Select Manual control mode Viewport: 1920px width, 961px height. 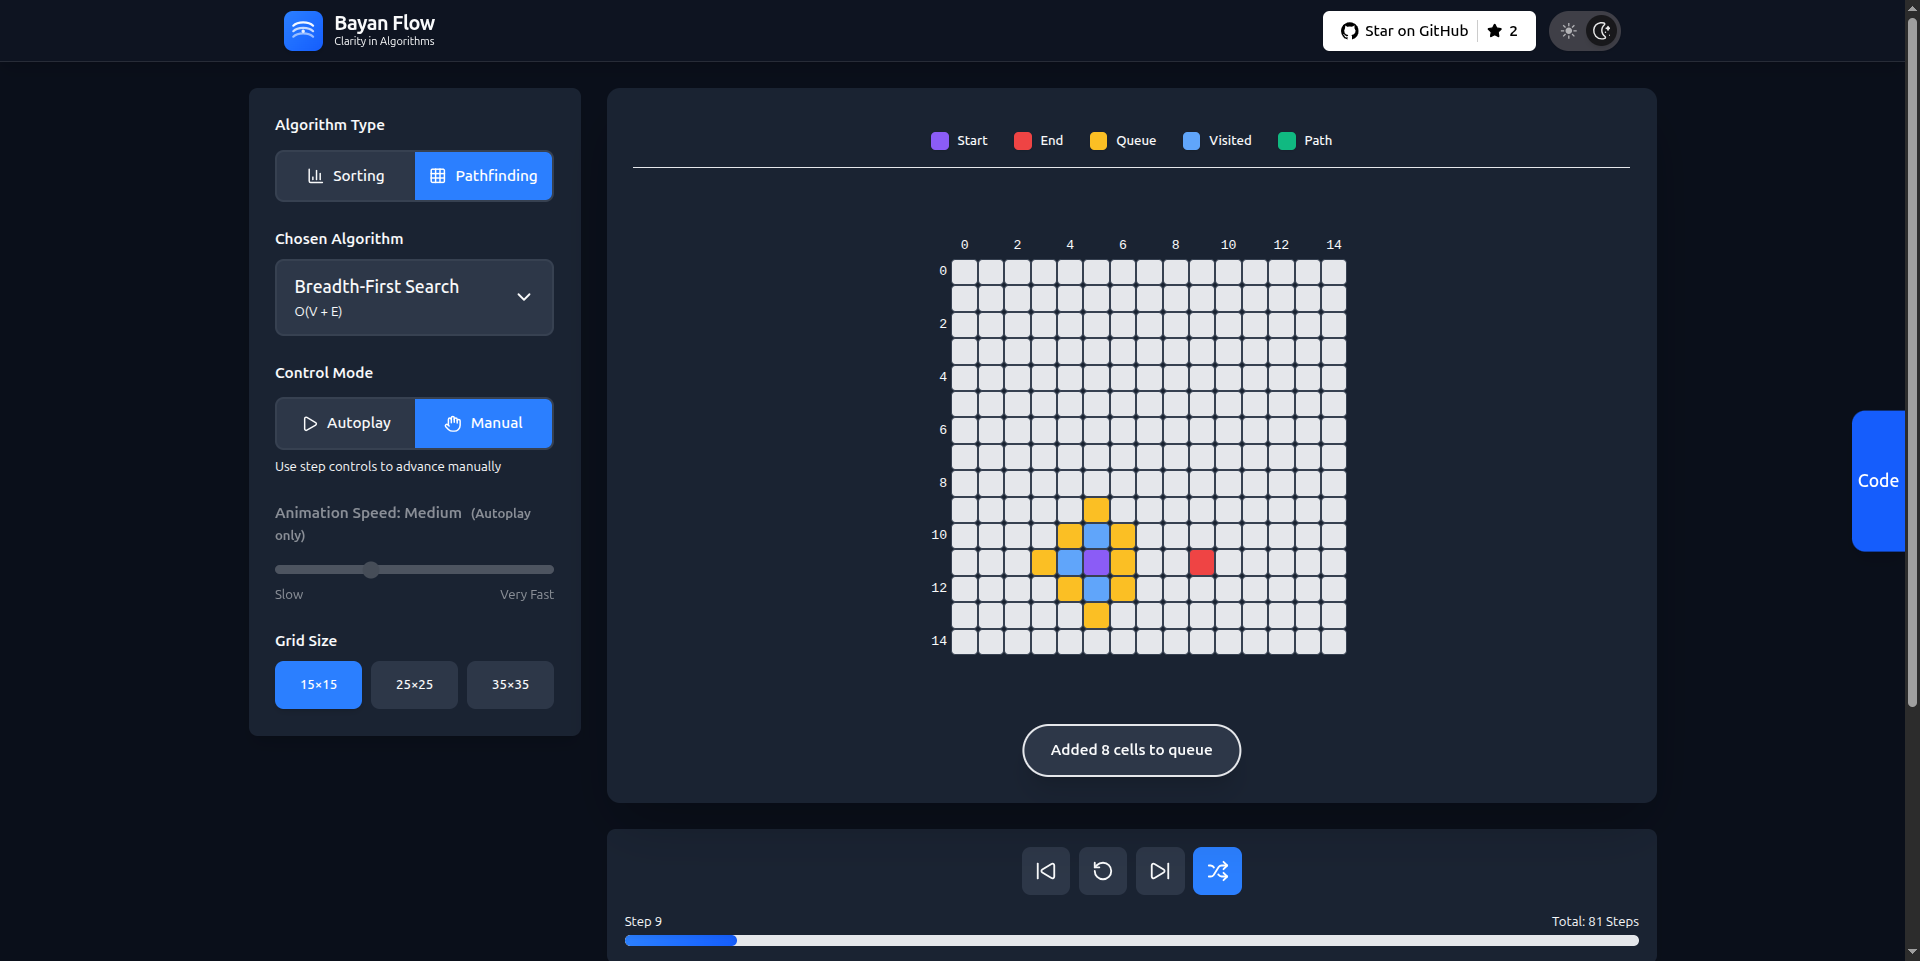[483, 423]
